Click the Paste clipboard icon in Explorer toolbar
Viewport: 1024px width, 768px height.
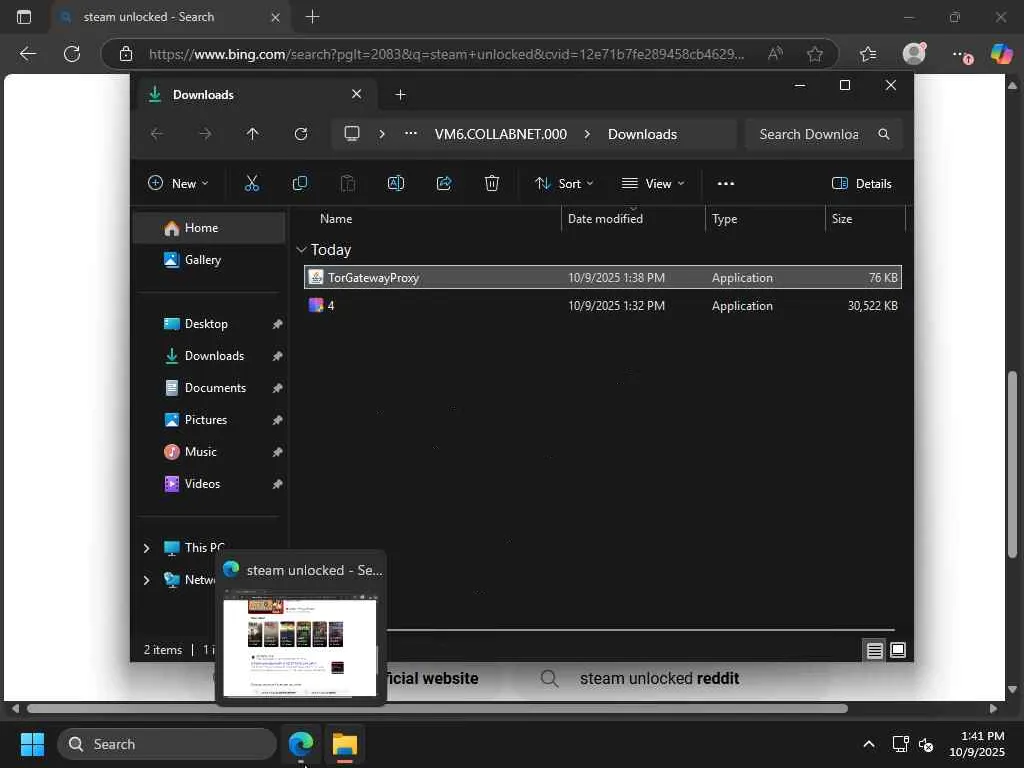tap(347, 184)
